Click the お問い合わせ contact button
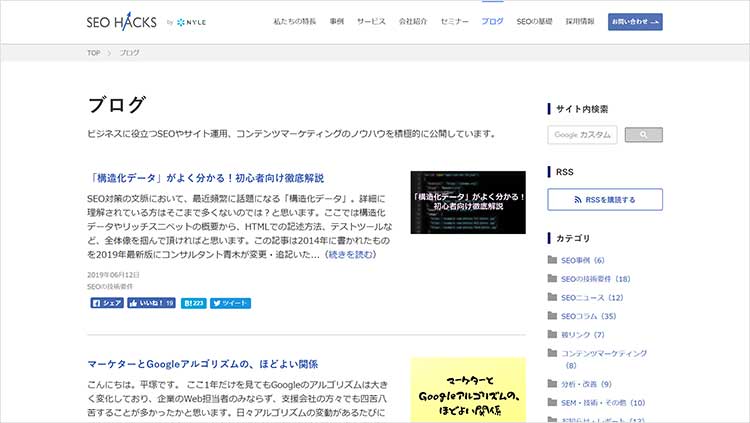Viewport: 750px width, 423px height. click(635, 22)
